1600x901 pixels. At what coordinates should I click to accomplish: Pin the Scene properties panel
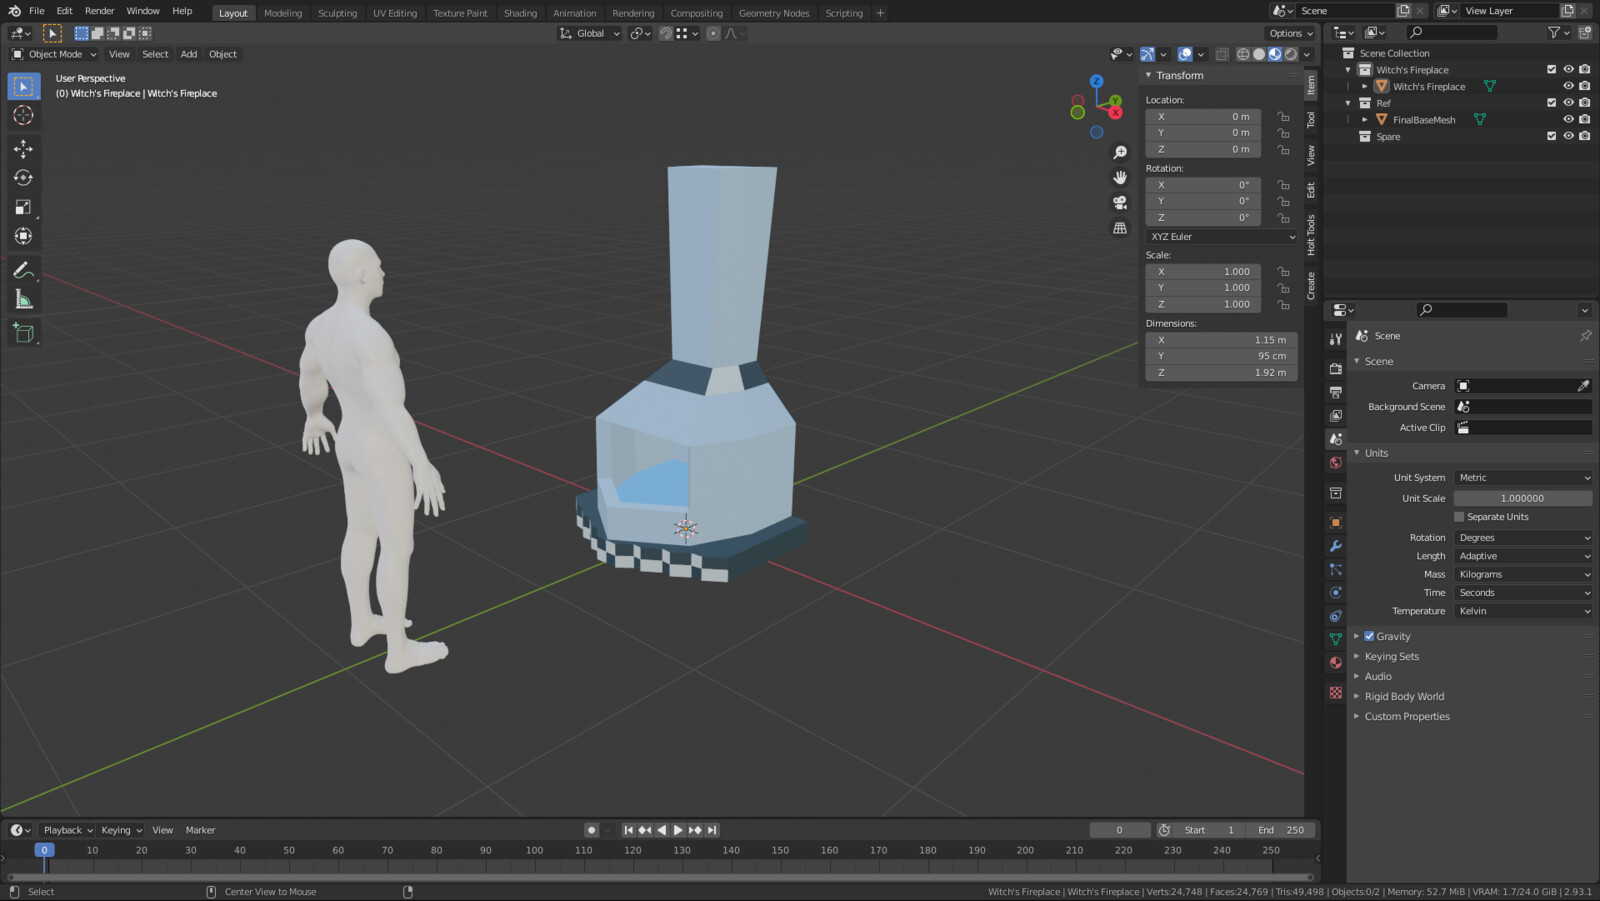click(1585, 336)
